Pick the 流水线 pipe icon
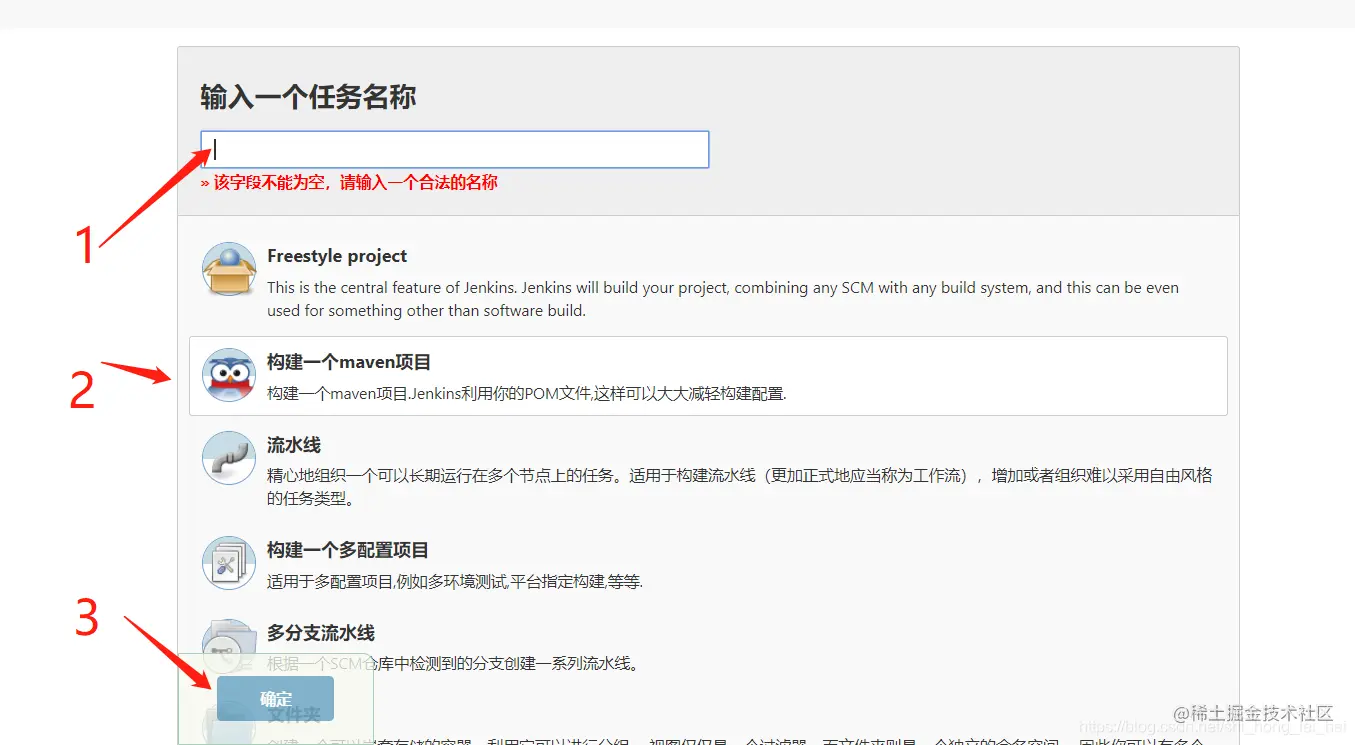This screenshot has width=1355, height=745. [x=229, y=458]
